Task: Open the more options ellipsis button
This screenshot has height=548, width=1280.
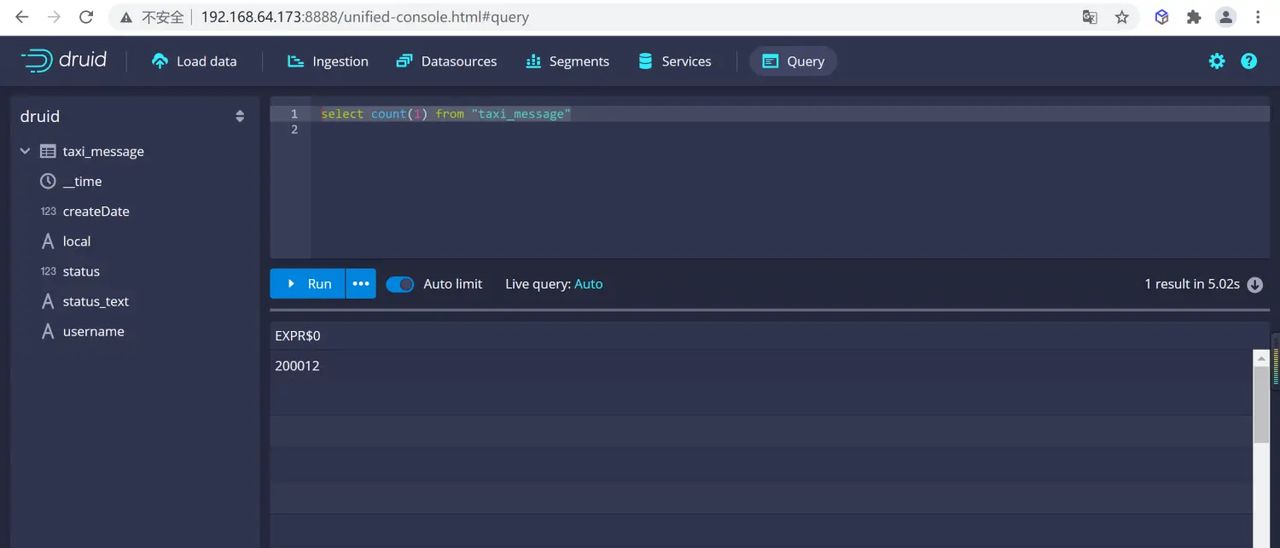Action: coord(361,283)
